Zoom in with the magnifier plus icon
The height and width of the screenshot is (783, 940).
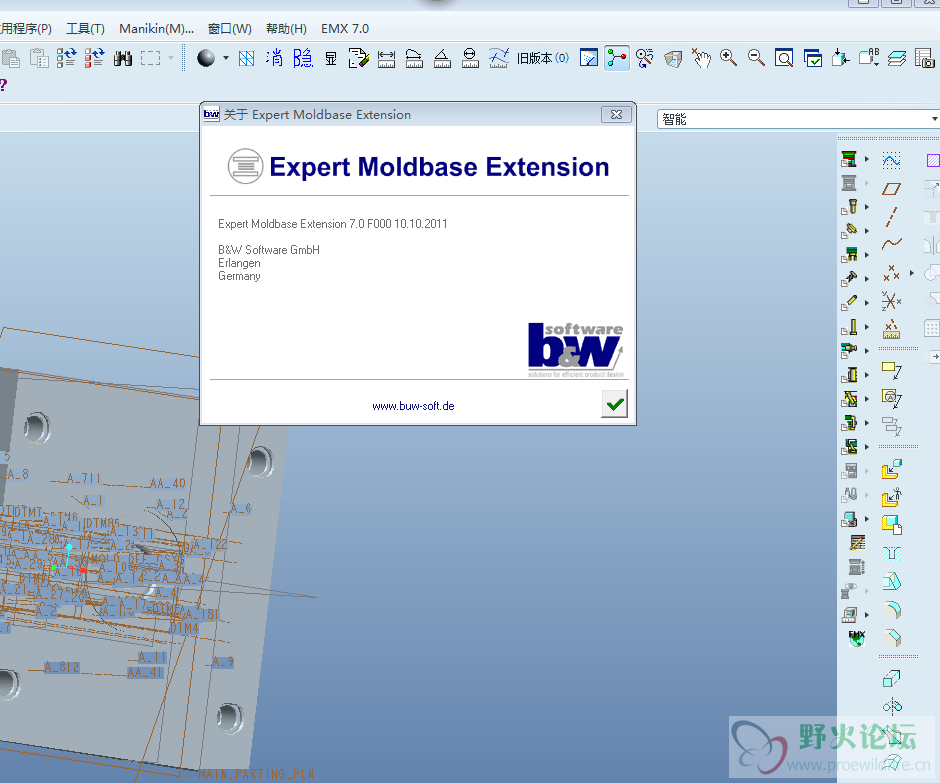[728, 58]
